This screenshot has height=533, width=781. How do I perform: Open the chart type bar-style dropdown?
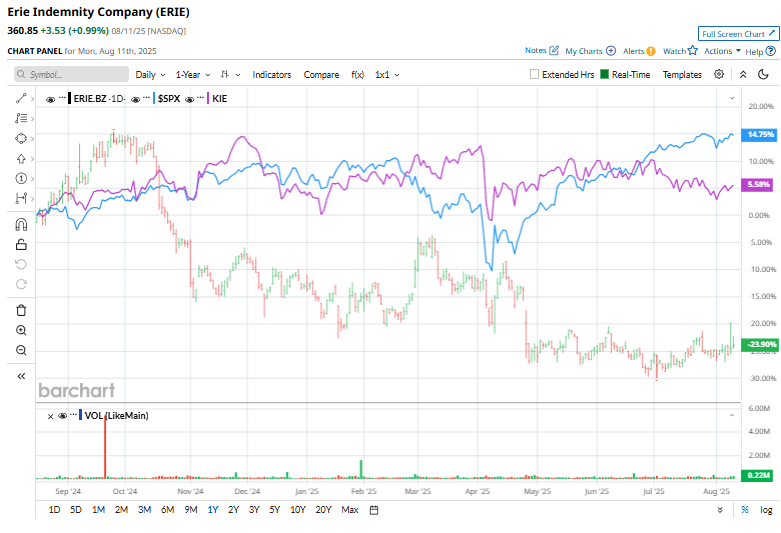click(x=231, y=75)
